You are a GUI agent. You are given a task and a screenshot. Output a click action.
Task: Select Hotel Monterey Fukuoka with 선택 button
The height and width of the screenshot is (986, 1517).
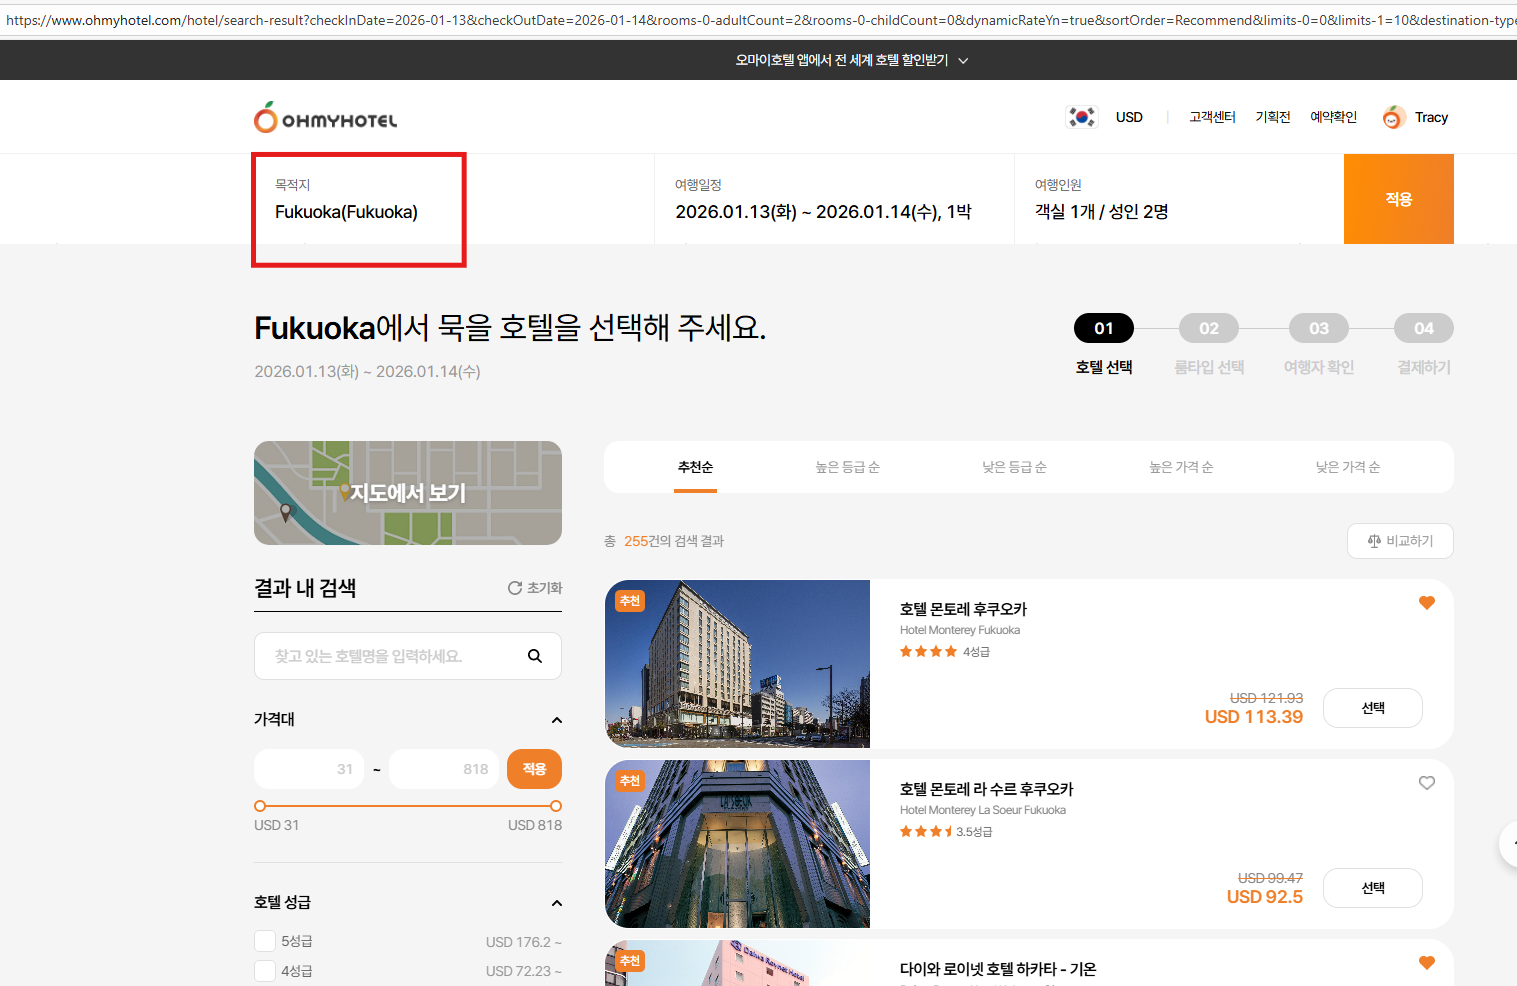(1373, 708)
